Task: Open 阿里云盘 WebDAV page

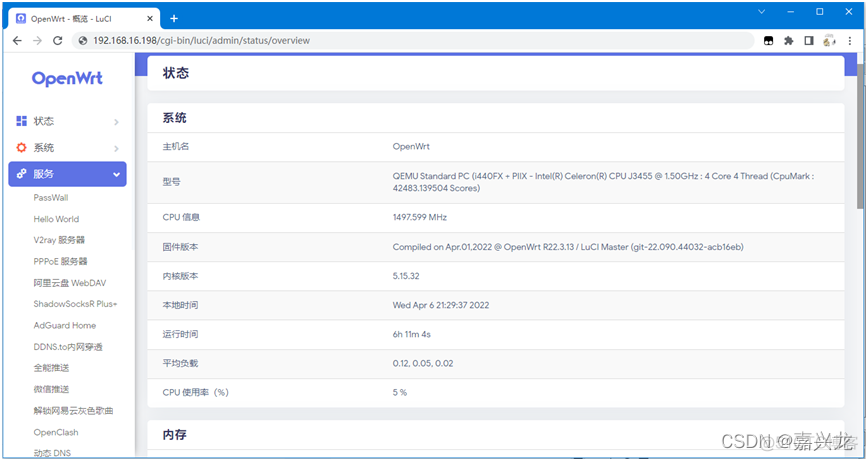Action: coord(70,283)
